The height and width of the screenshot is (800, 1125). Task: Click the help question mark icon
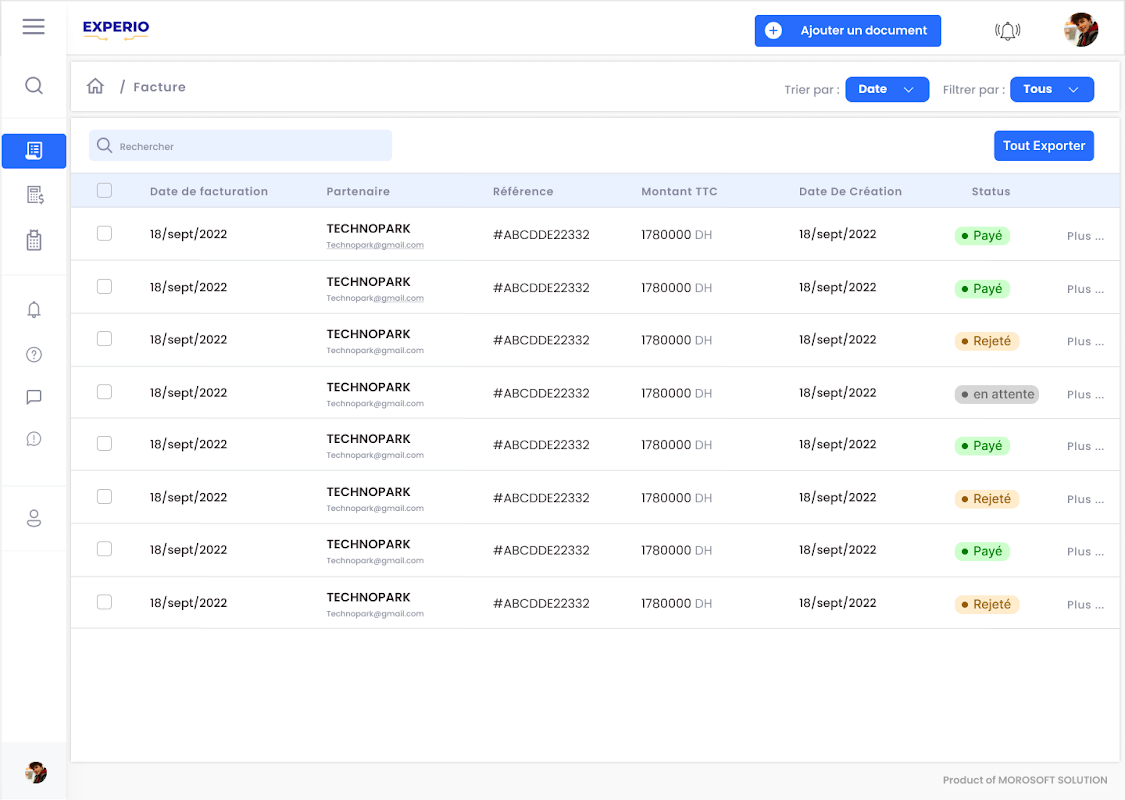pyautogui.click(x=34, y=354)
